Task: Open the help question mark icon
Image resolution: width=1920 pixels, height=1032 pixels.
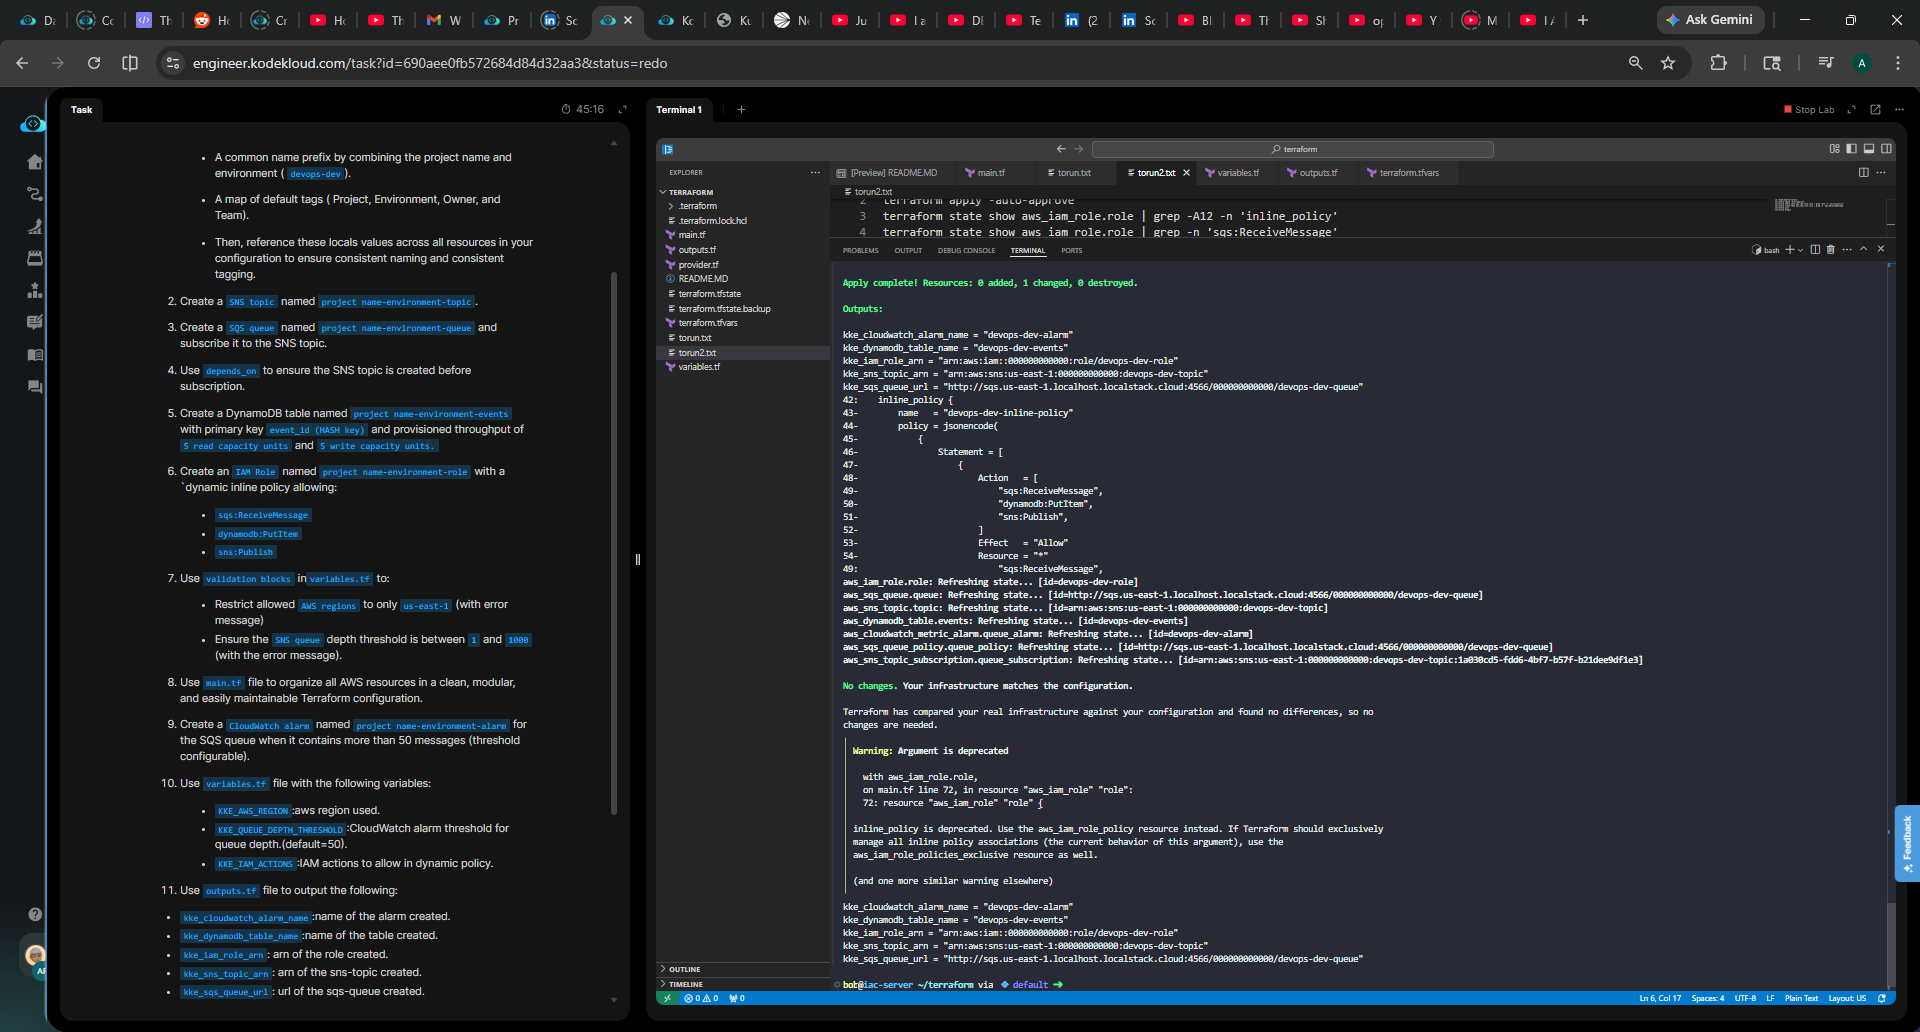Action: click(35, 914)
